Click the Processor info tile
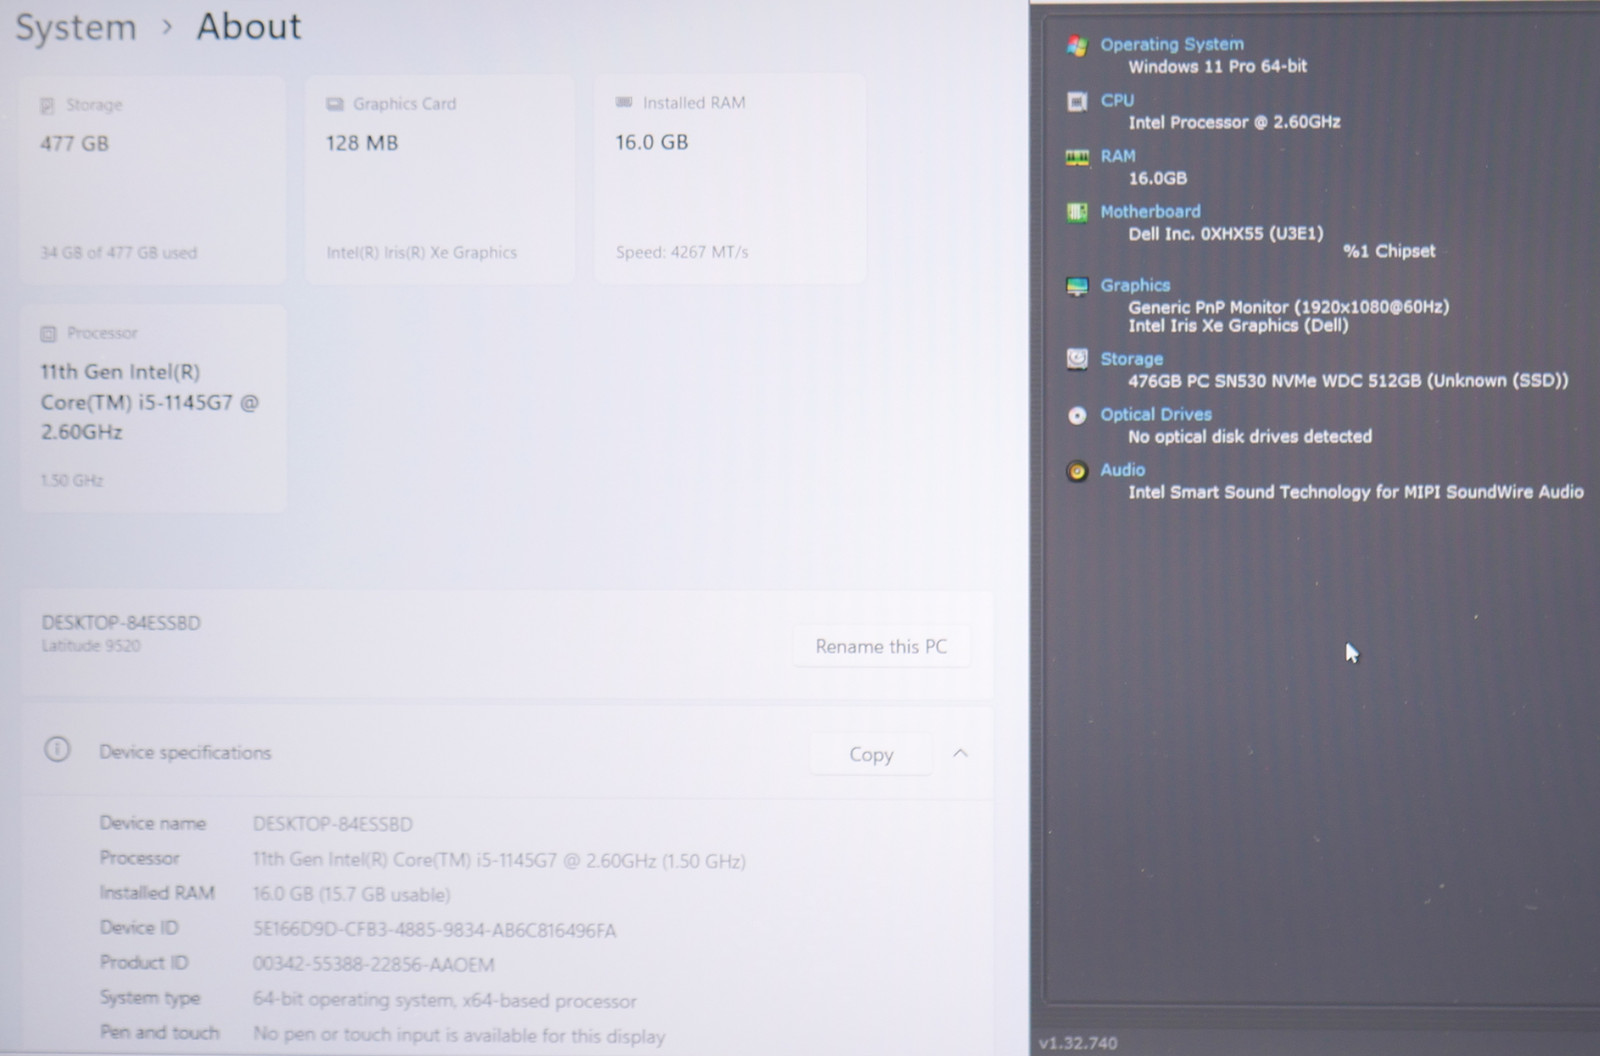 (x=153, y=409)
